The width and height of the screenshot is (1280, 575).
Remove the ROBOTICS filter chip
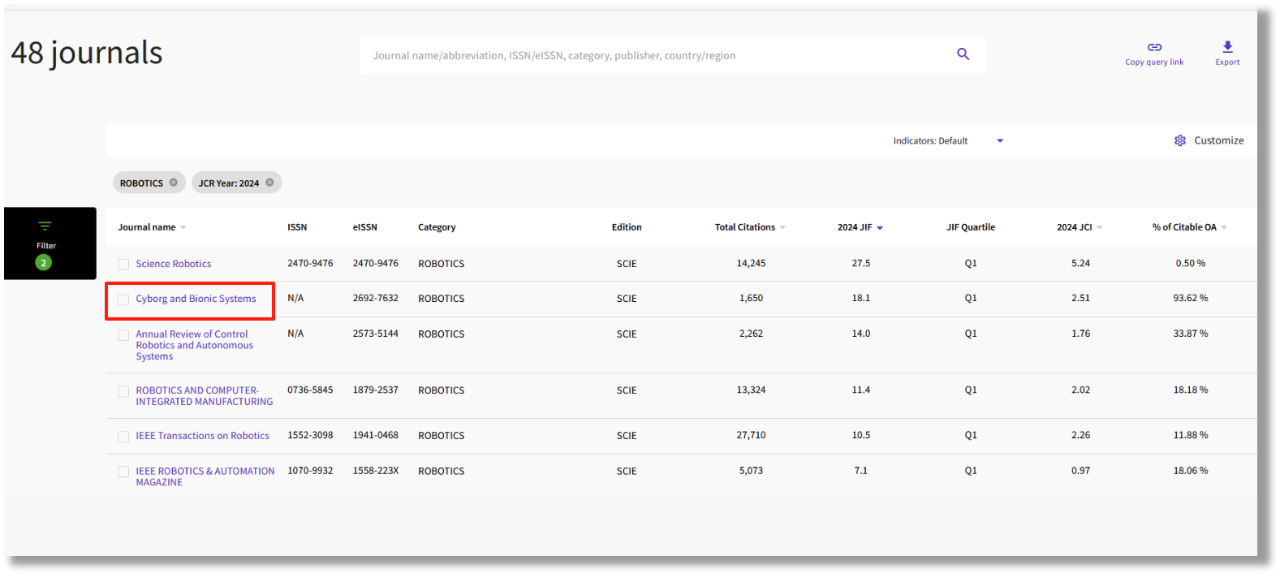point(173,182)
